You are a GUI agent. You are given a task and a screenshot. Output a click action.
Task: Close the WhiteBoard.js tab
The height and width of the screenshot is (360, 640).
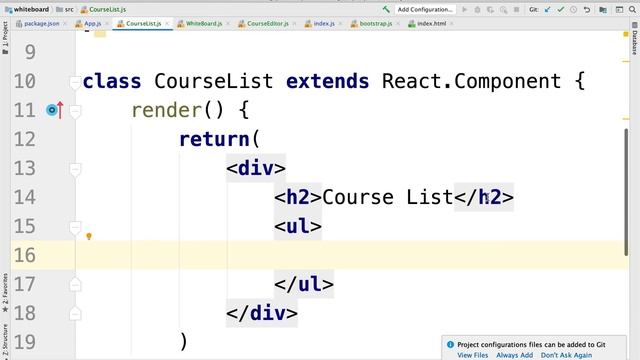pos(228,24)
